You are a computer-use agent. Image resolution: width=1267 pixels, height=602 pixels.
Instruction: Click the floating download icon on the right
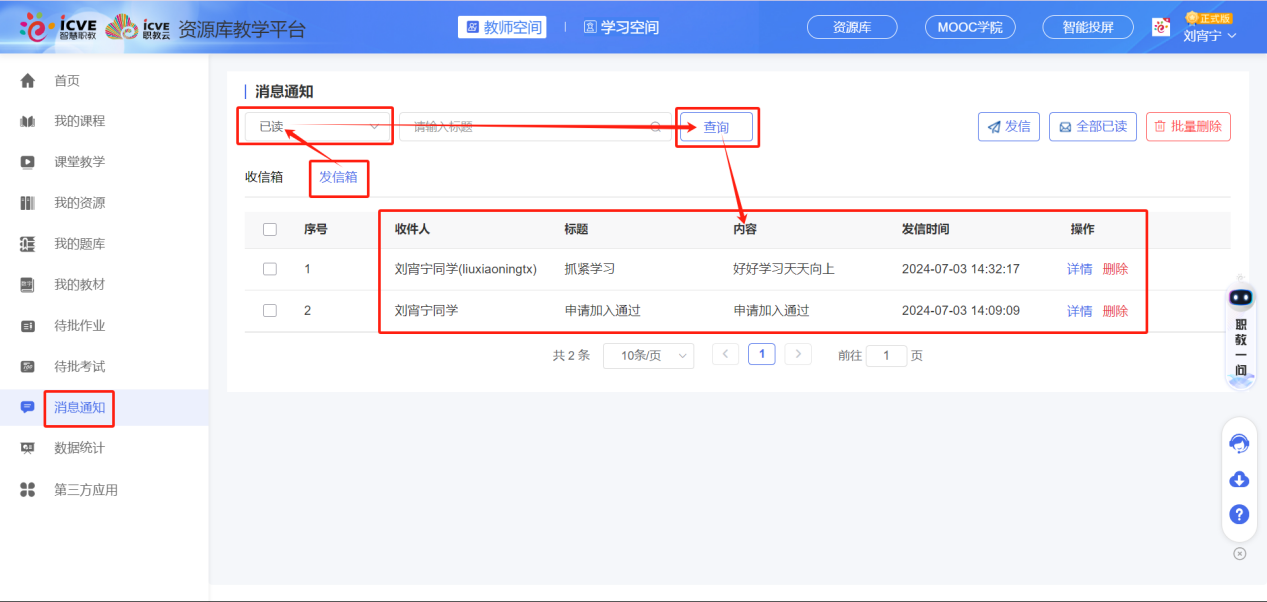[1238, 479]
